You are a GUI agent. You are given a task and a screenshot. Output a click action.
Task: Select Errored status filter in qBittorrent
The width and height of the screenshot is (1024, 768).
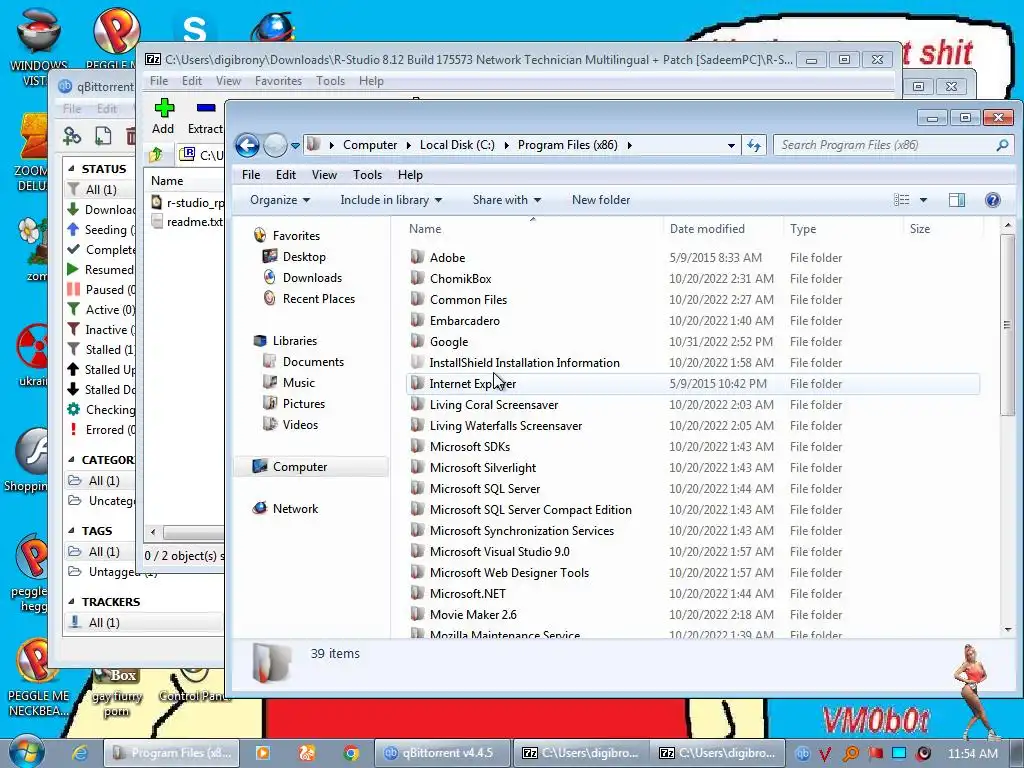point(101,430)
